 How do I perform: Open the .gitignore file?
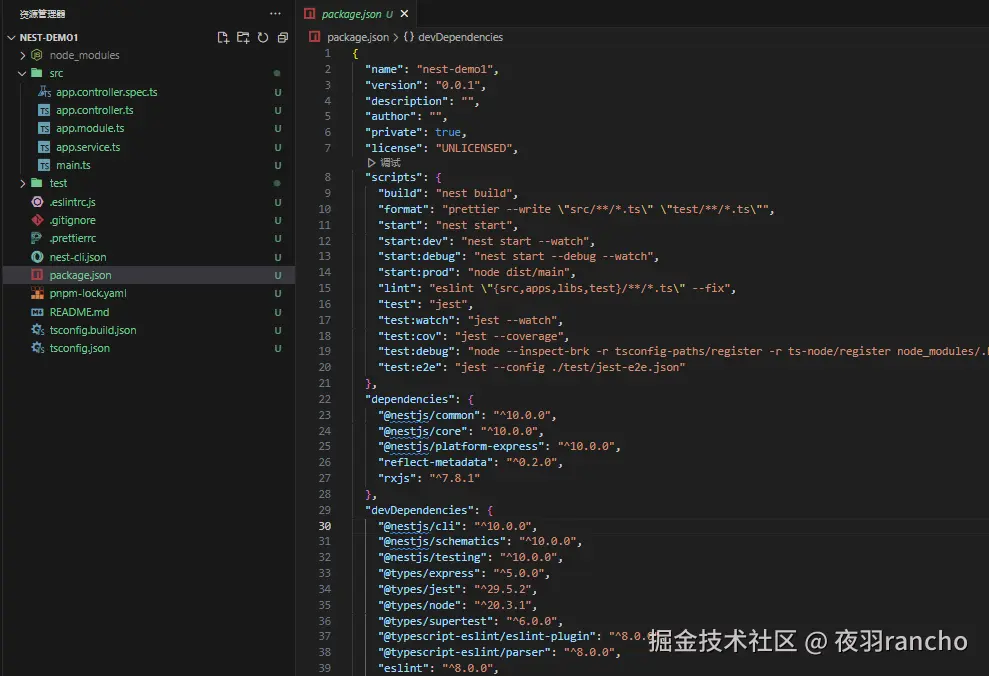pos(73,221)
